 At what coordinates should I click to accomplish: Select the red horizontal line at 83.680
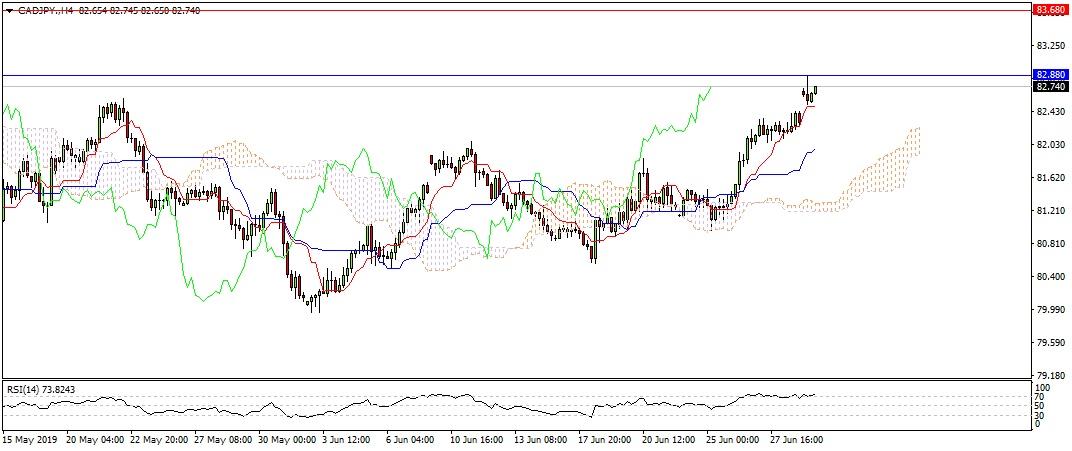(500, 10)
